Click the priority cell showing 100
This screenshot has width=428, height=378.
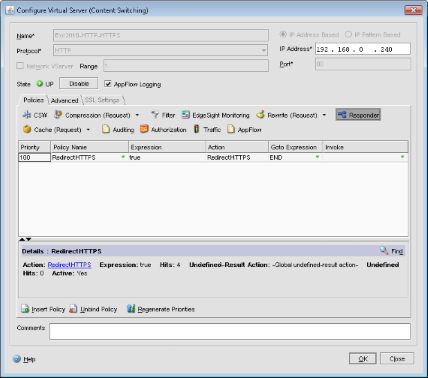(x=34, y=157)
